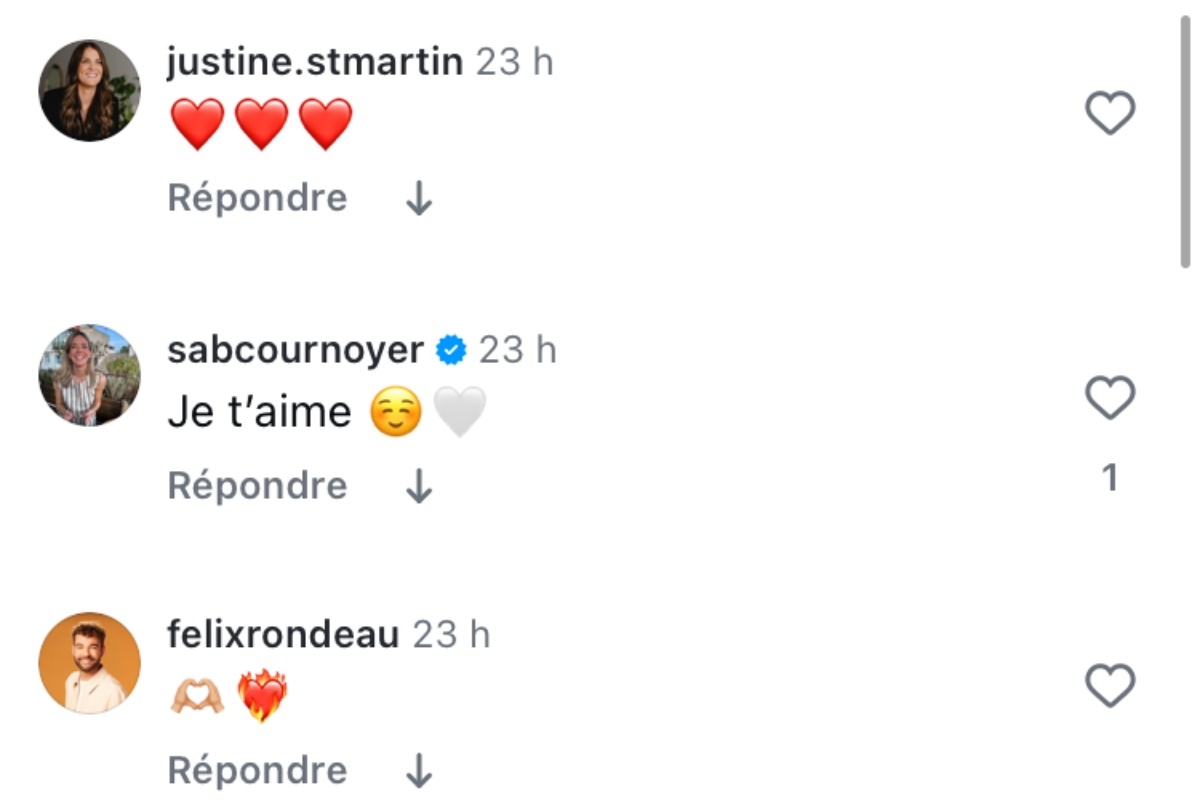Open sabcournoyer's profile picture
Viewport: 1200px width, 803px height.
89,375
